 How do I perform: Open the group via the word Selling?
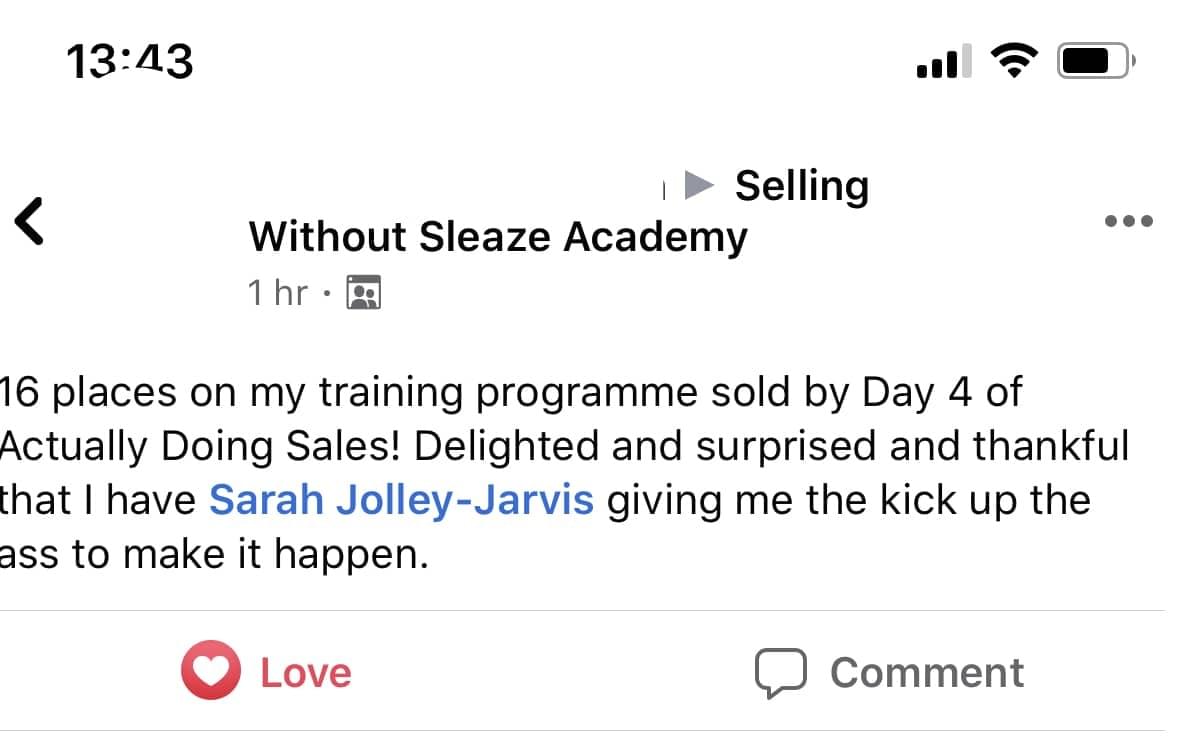(802, 186)
